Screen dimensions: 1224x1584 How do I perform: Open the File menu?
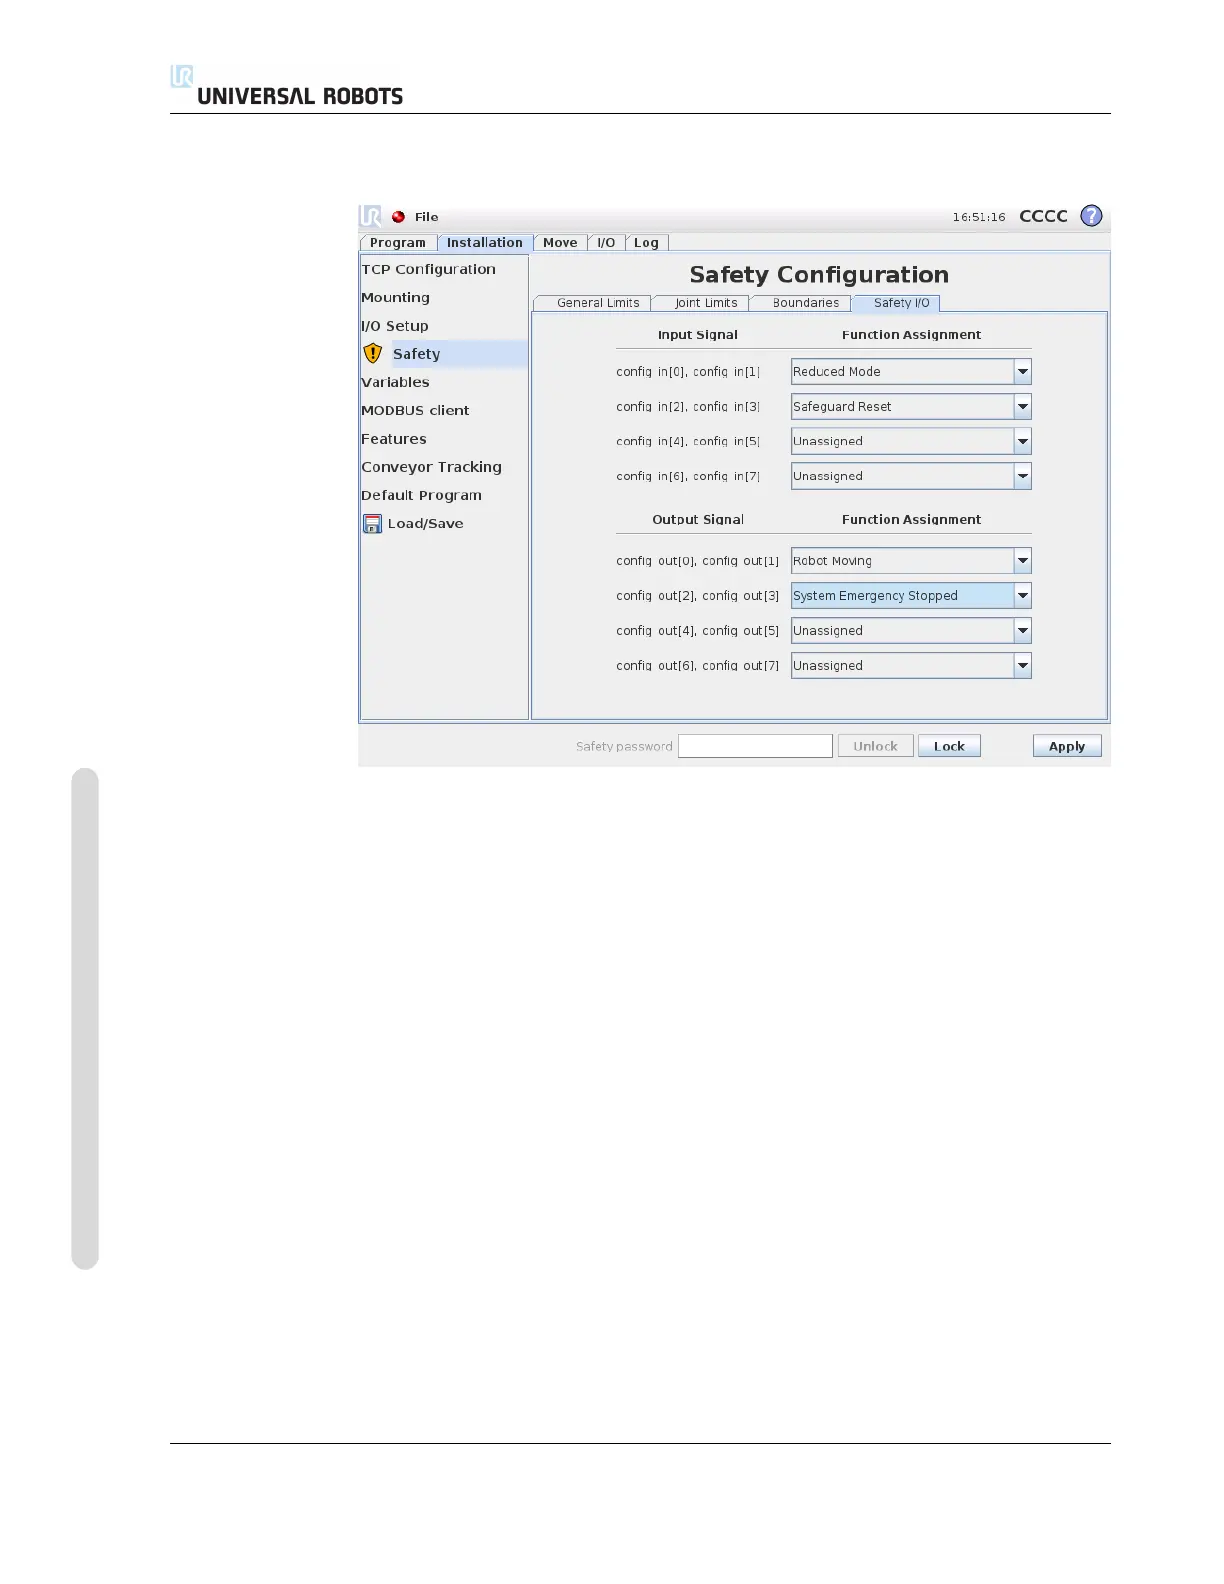point(427,217)
